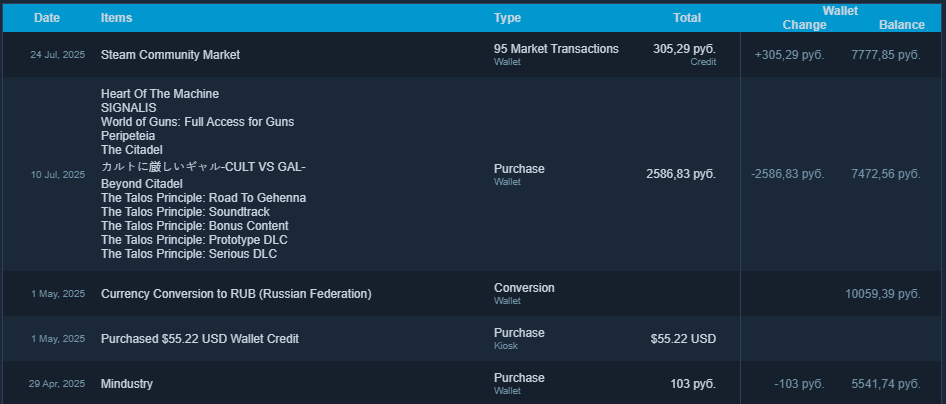Select the 95 Market Transactions type

[x=556, y=49]
